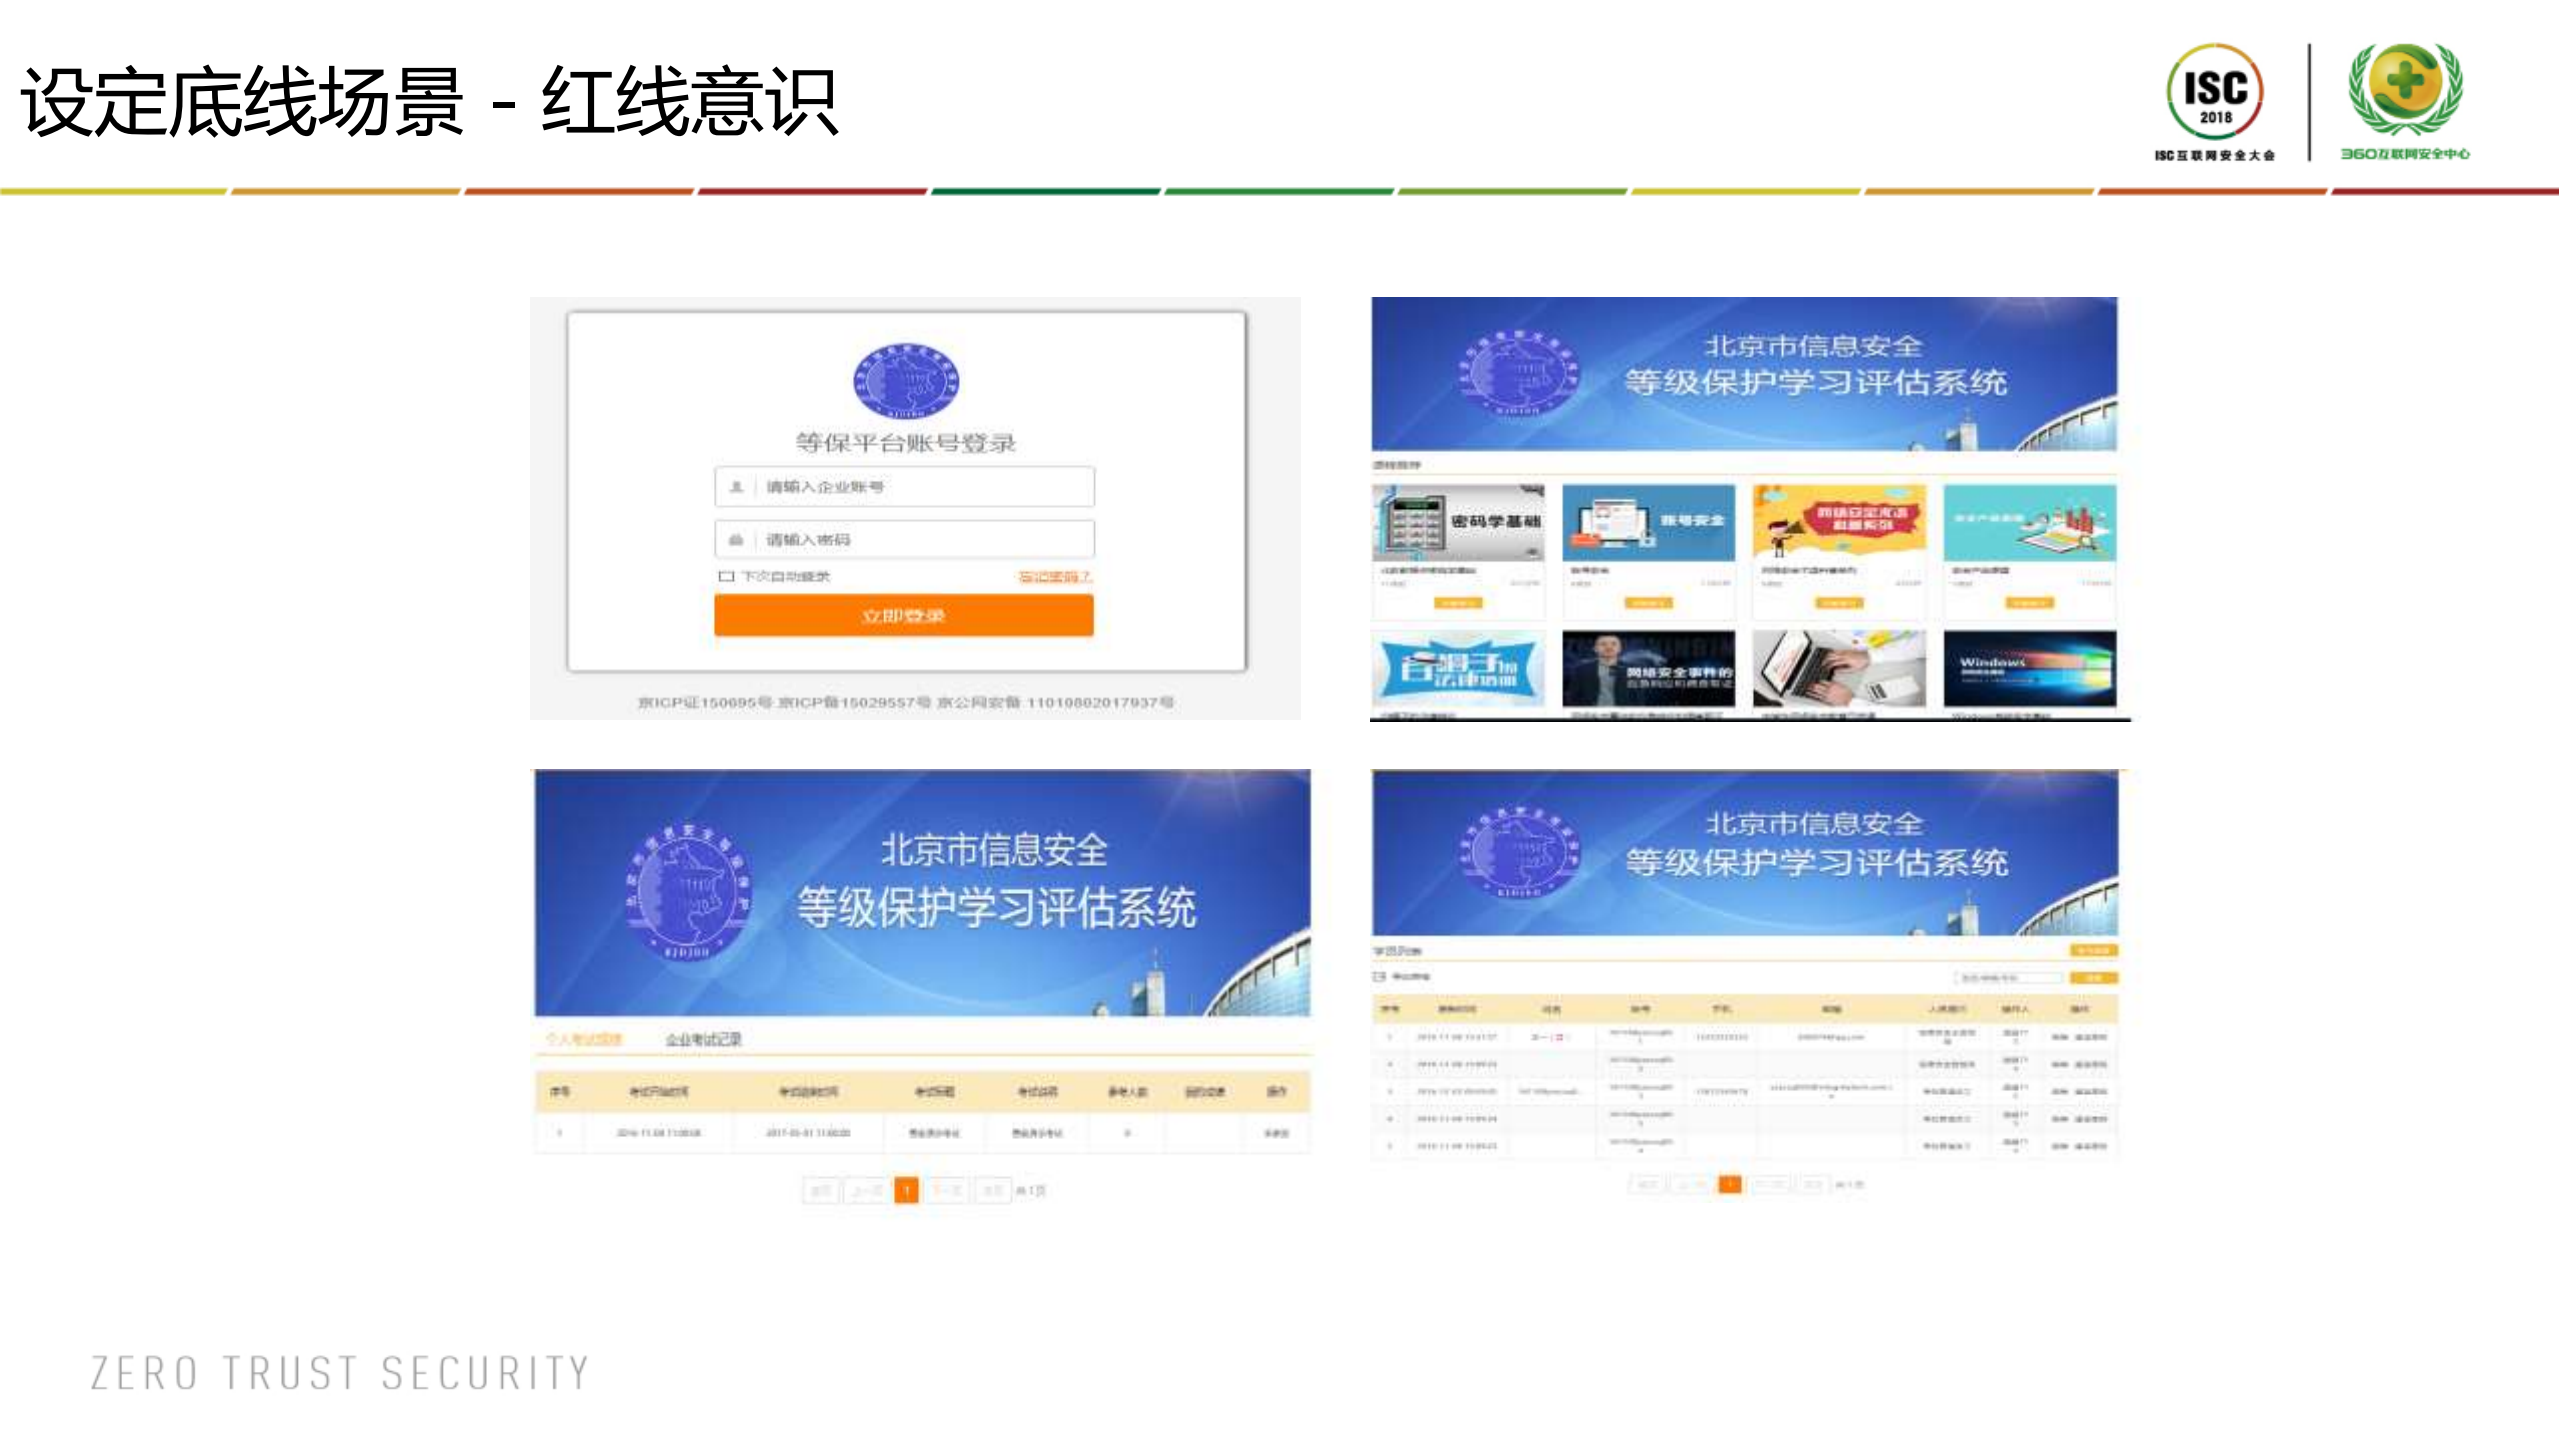The width and height of the screenshot is (2559, 1439).
Task: Click the next-page control under the member list
Action: tap(1771, 1184)
